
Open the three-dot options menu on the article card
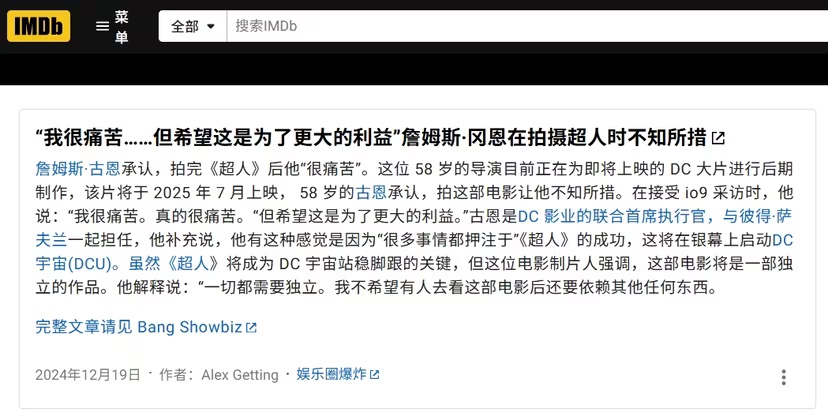(x=784, y=377)
